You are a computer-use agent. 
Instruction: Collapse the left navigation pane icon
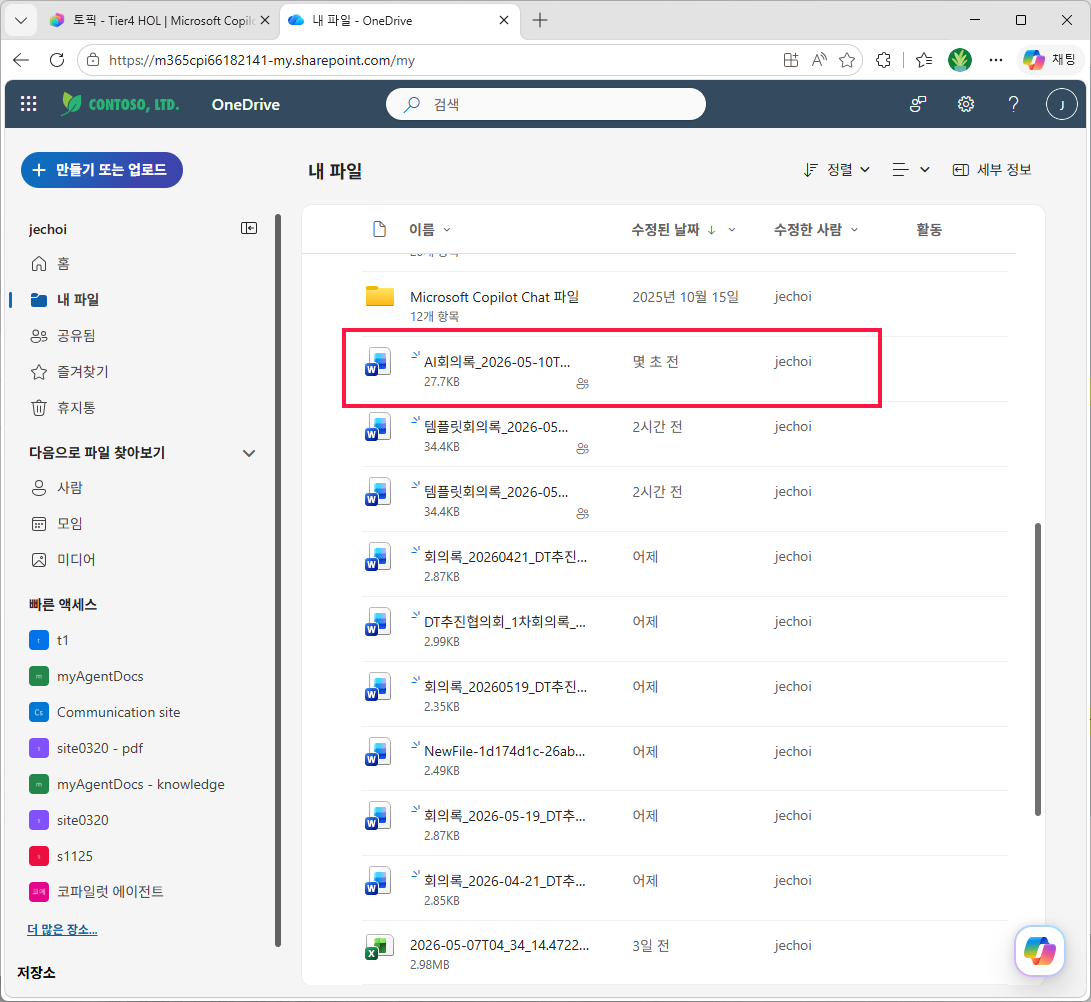click(248, 228)
